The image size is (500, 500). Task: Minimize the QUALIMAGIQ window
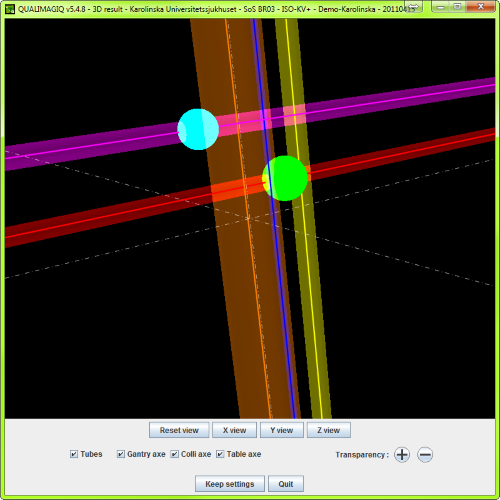pyautogui.click(x=440, y=7)
